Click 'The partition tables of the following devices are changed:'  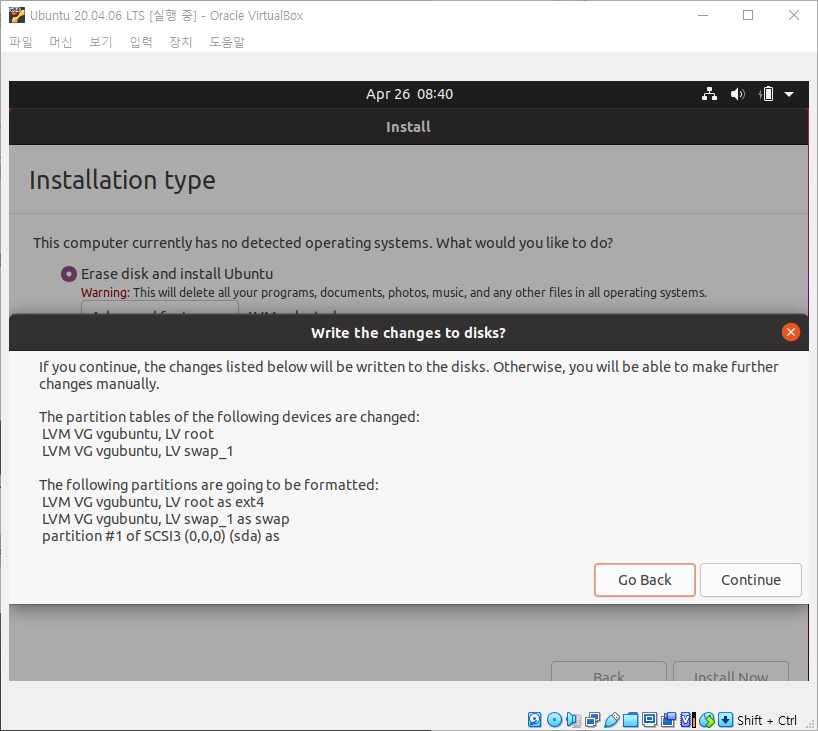pyautogui.click(x=229, y=417)
